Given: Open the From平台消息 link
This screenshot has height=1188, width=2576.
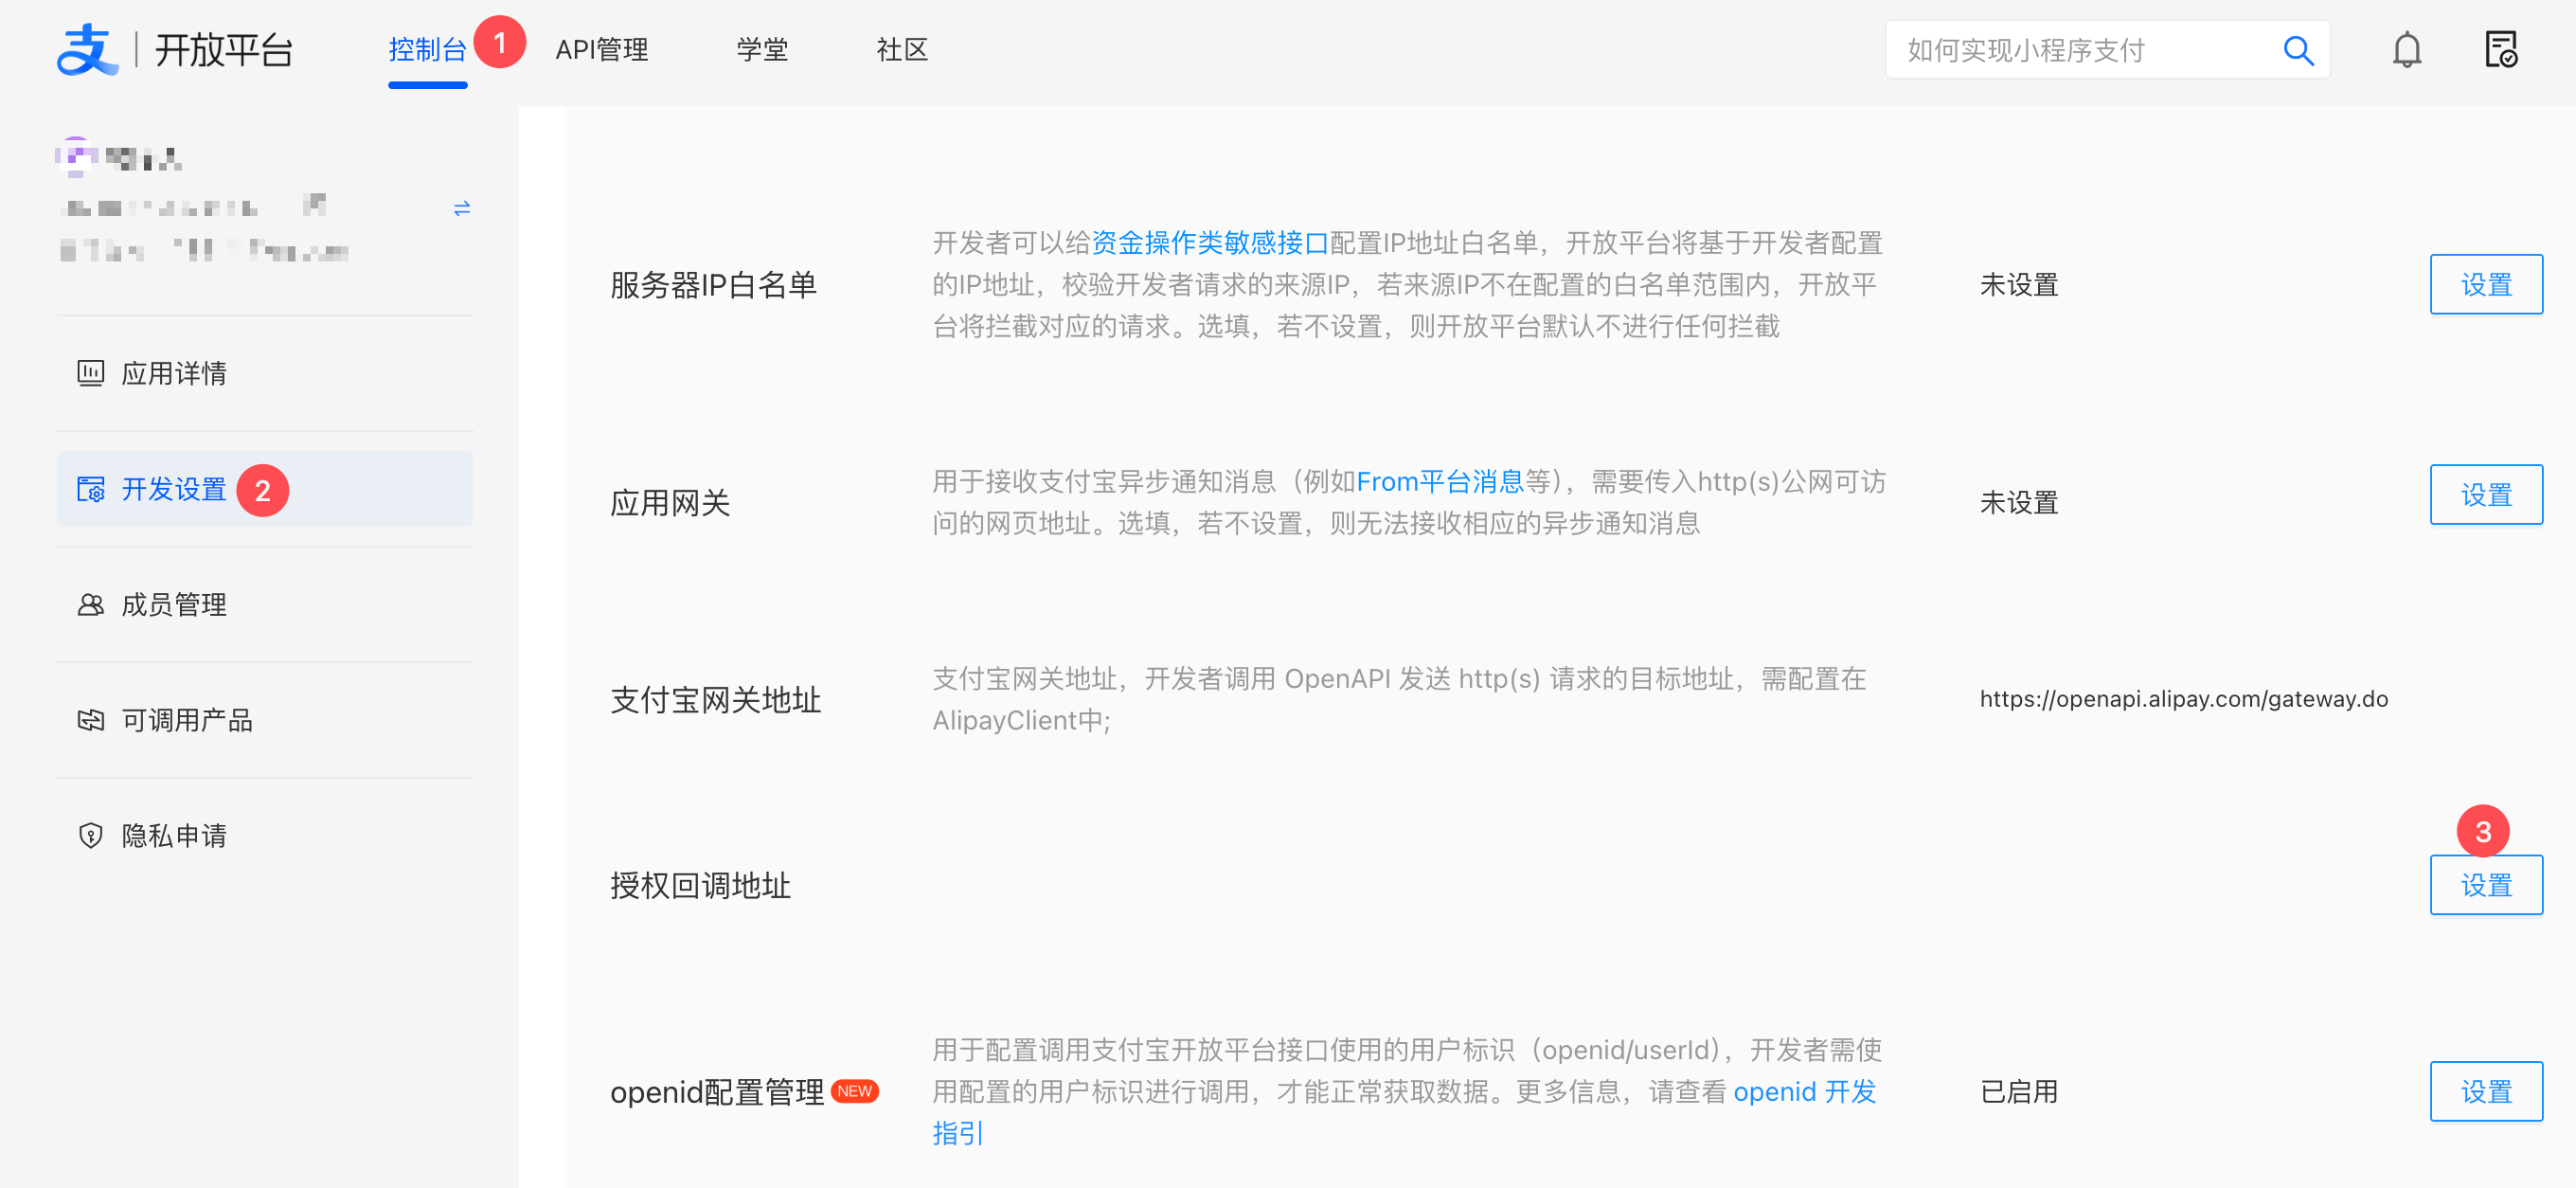Looking at the screenshot, I should [1440, 482].
